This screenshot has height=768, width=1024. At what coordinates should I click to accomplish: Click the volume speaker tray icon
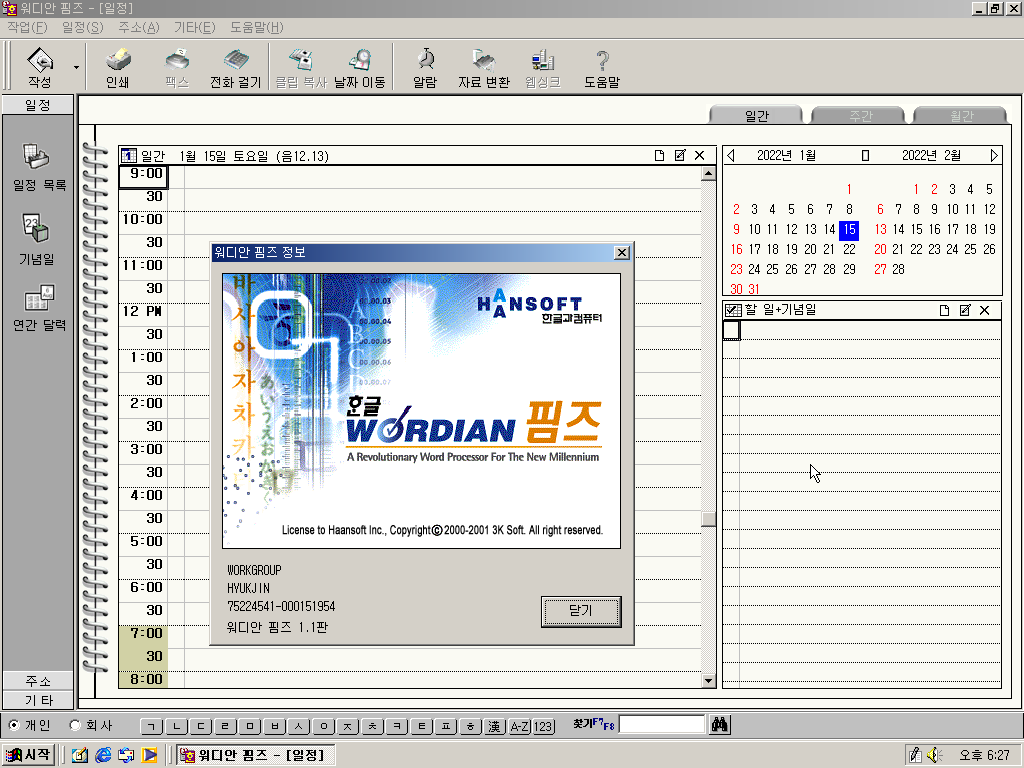pos(934,756)
